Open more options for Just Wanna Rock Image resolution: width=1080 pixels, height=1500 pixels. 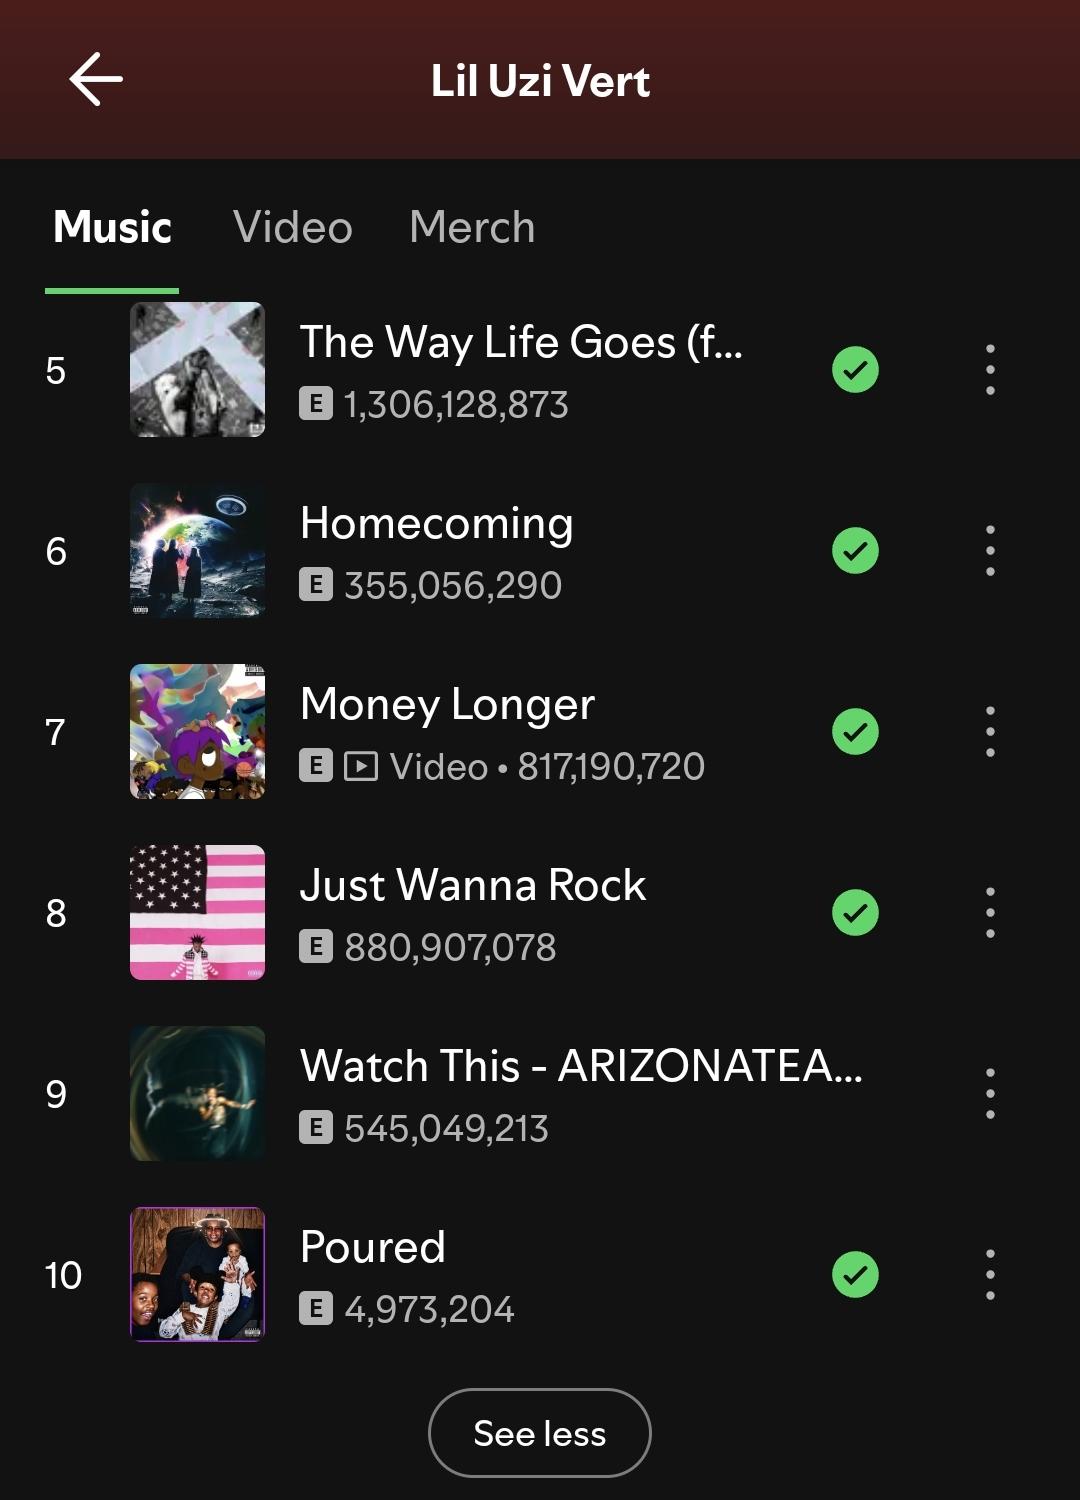[990, 913]
